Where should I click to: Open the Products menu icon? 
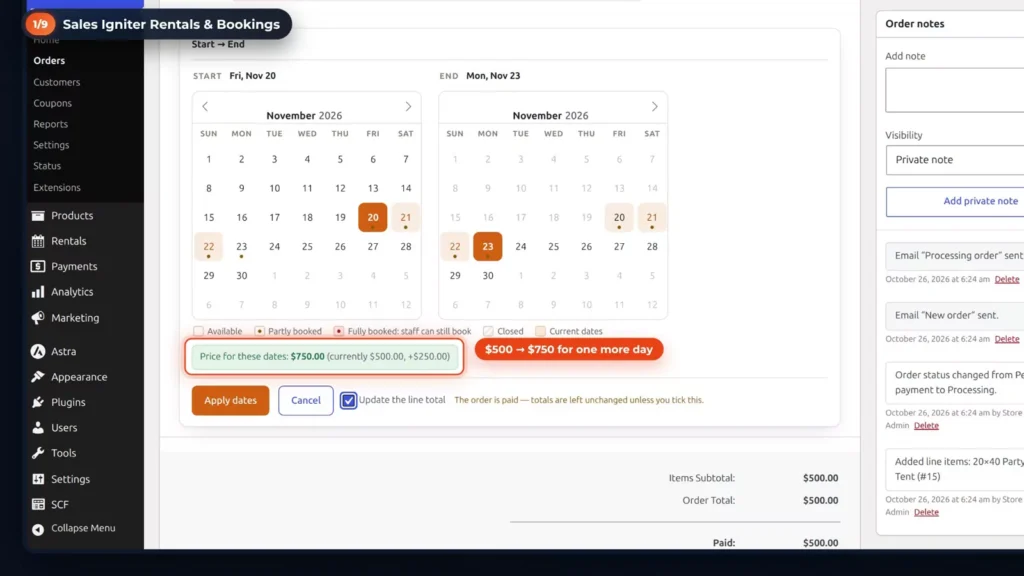38,216
